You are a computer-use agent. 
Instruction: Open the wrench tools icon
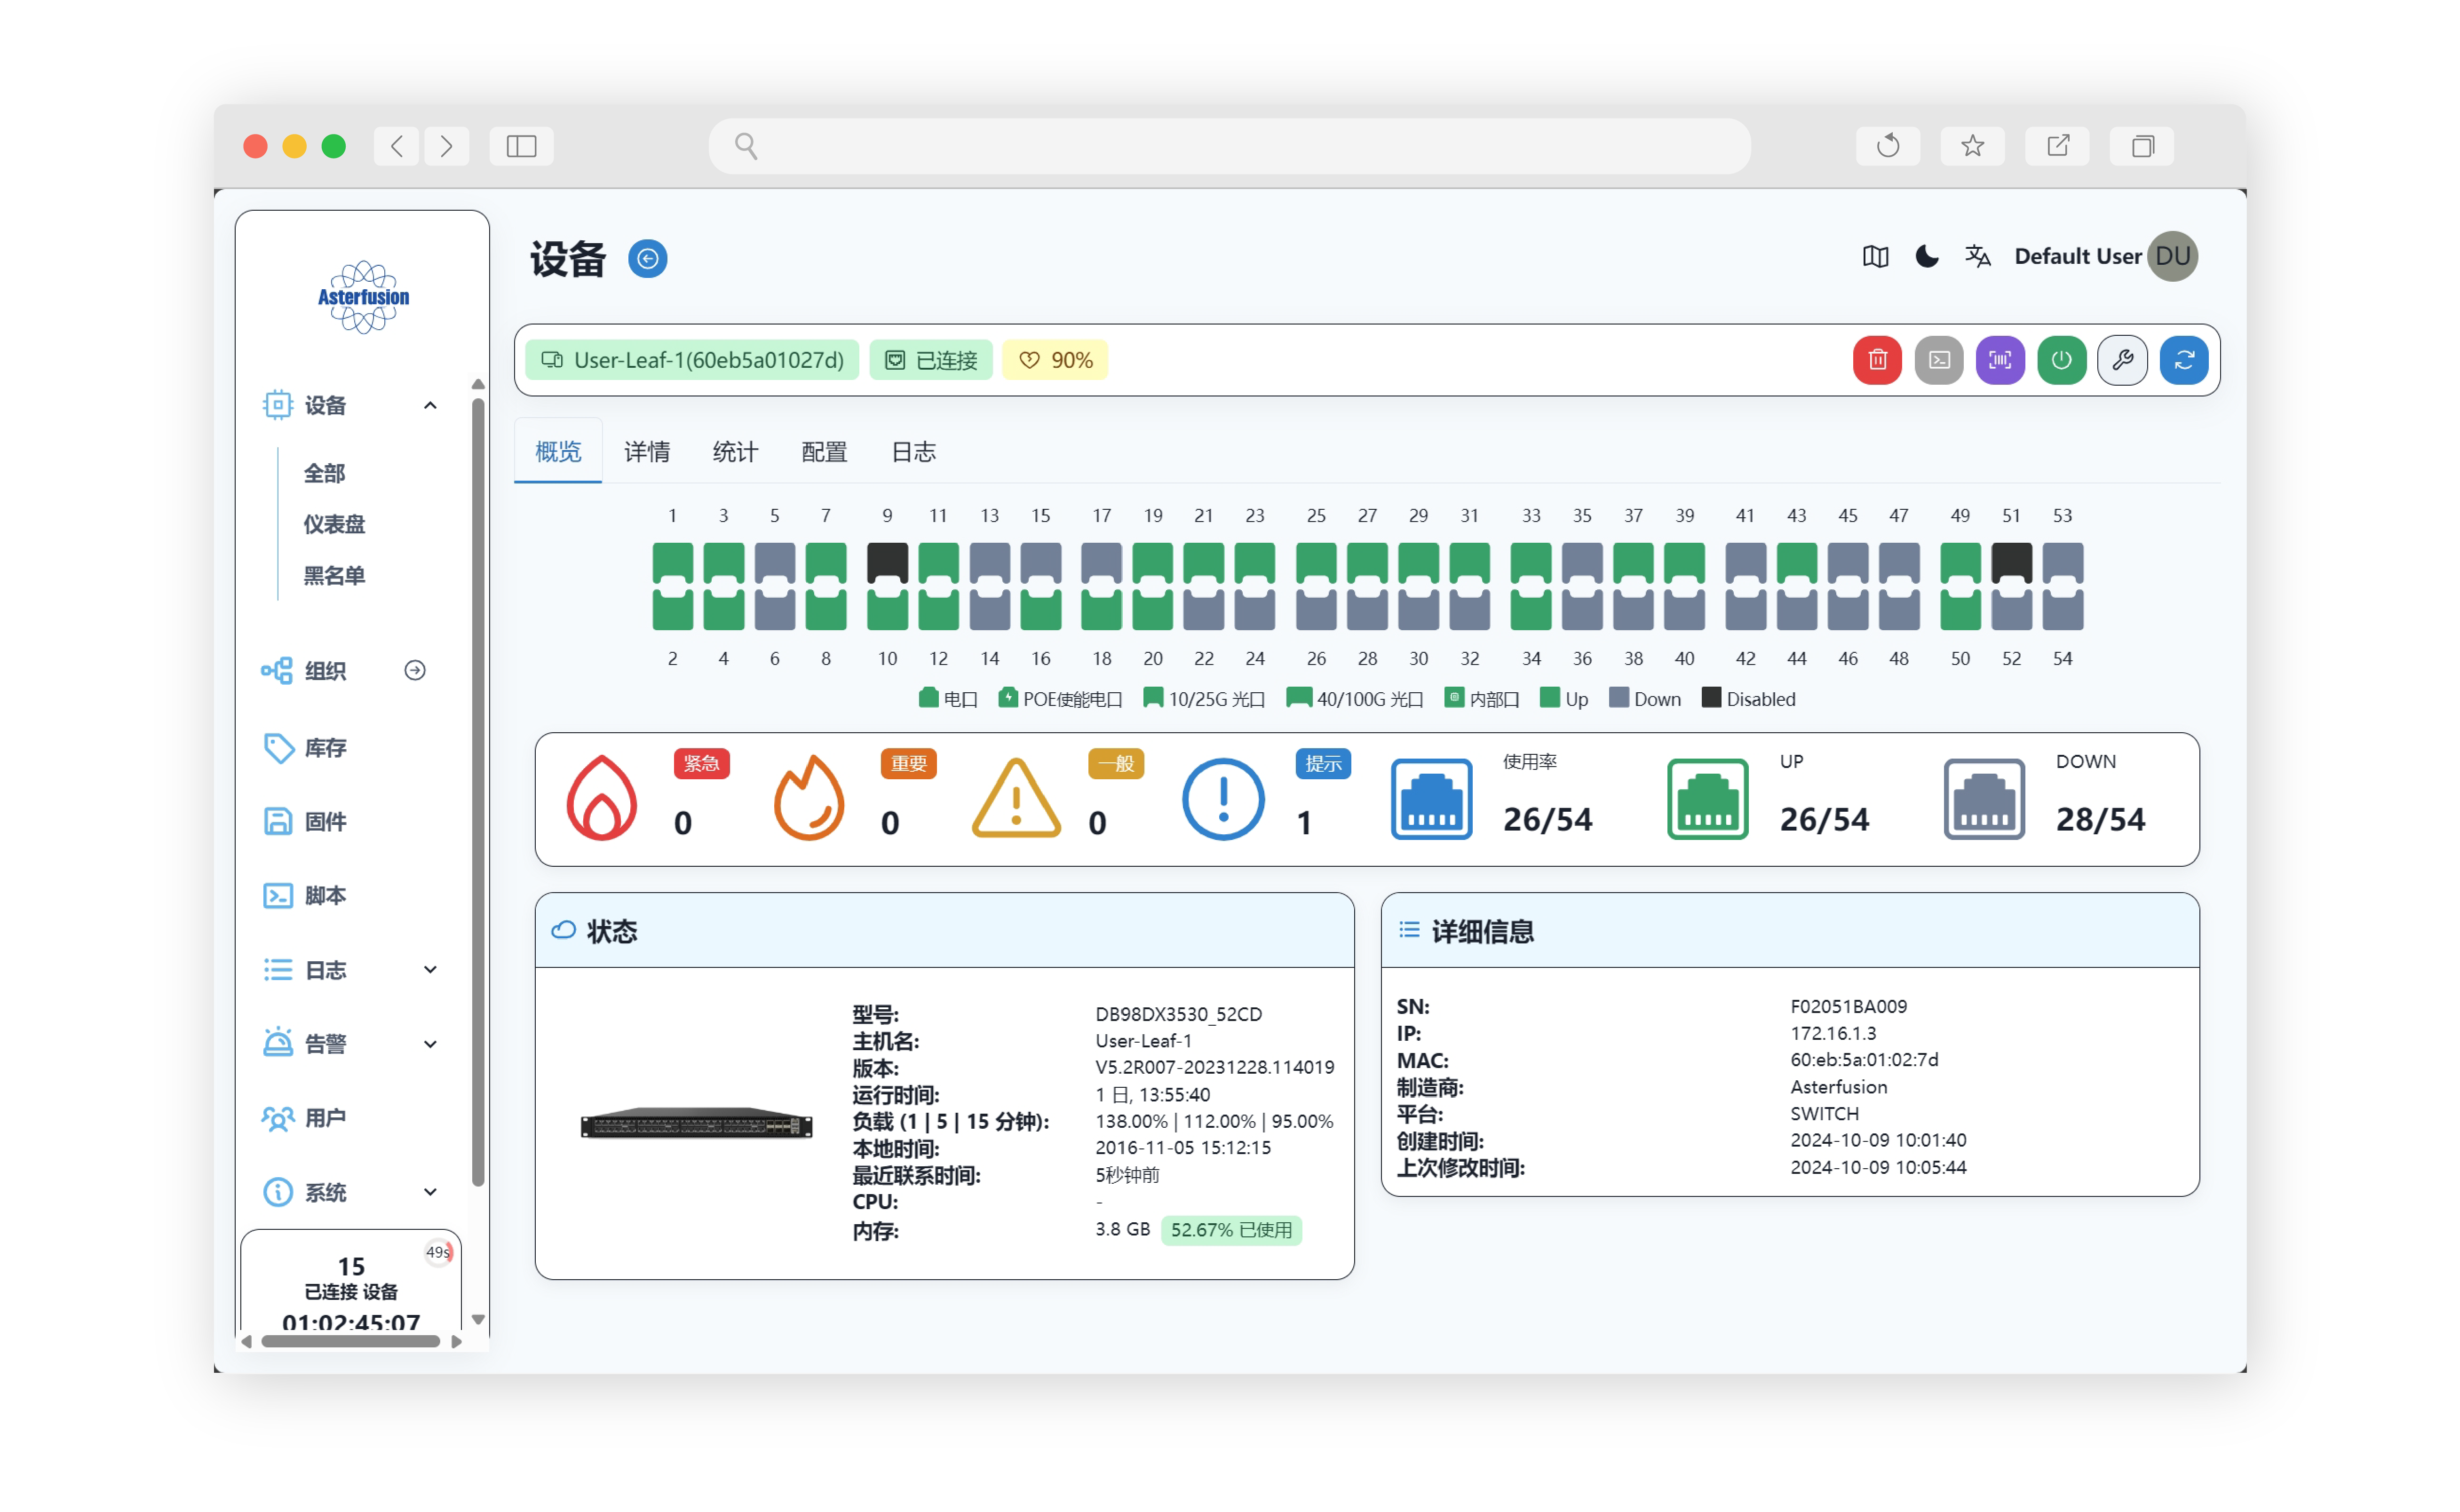tap(2123, 360)
